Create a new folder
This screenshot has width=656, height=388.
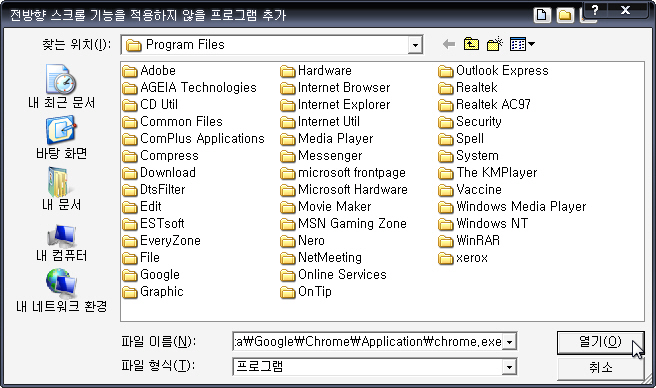(x=495, y=44)
